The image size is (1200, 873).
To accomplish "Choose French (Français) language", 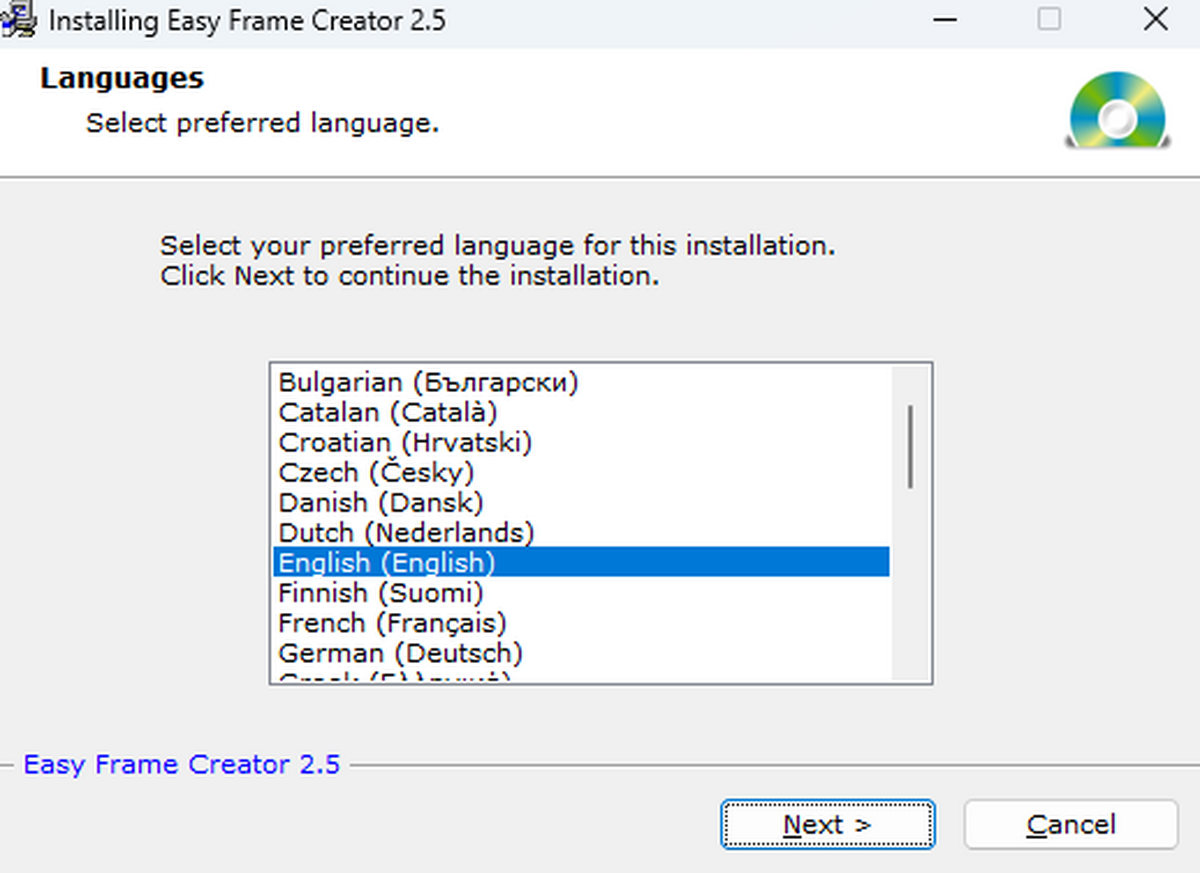I will pyautogui.click(x=581, y=622).
